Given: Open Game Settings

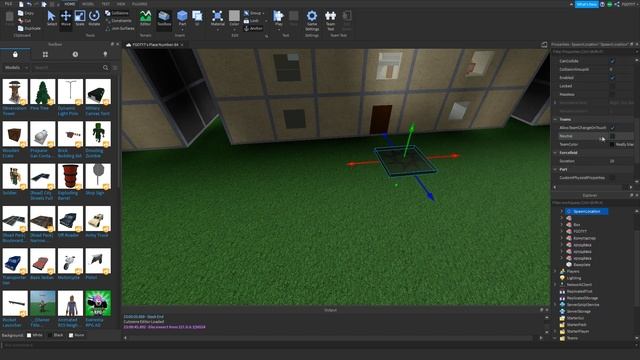Looking at the screenshot, I should [x=312, y=20].
